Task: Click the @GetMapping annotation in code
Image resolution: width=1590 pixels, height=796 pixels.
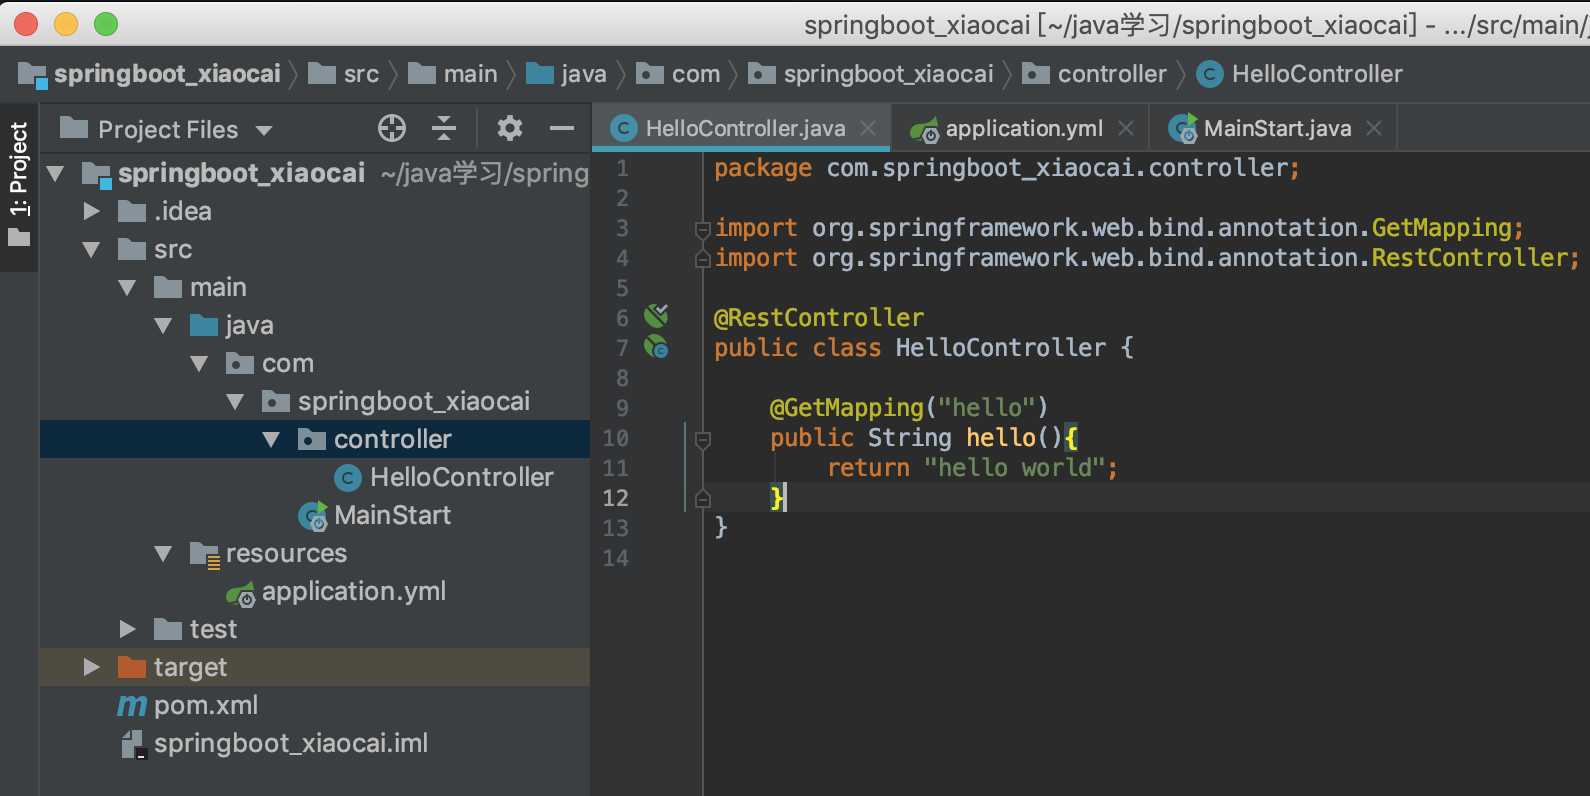Action: [846, 408]
